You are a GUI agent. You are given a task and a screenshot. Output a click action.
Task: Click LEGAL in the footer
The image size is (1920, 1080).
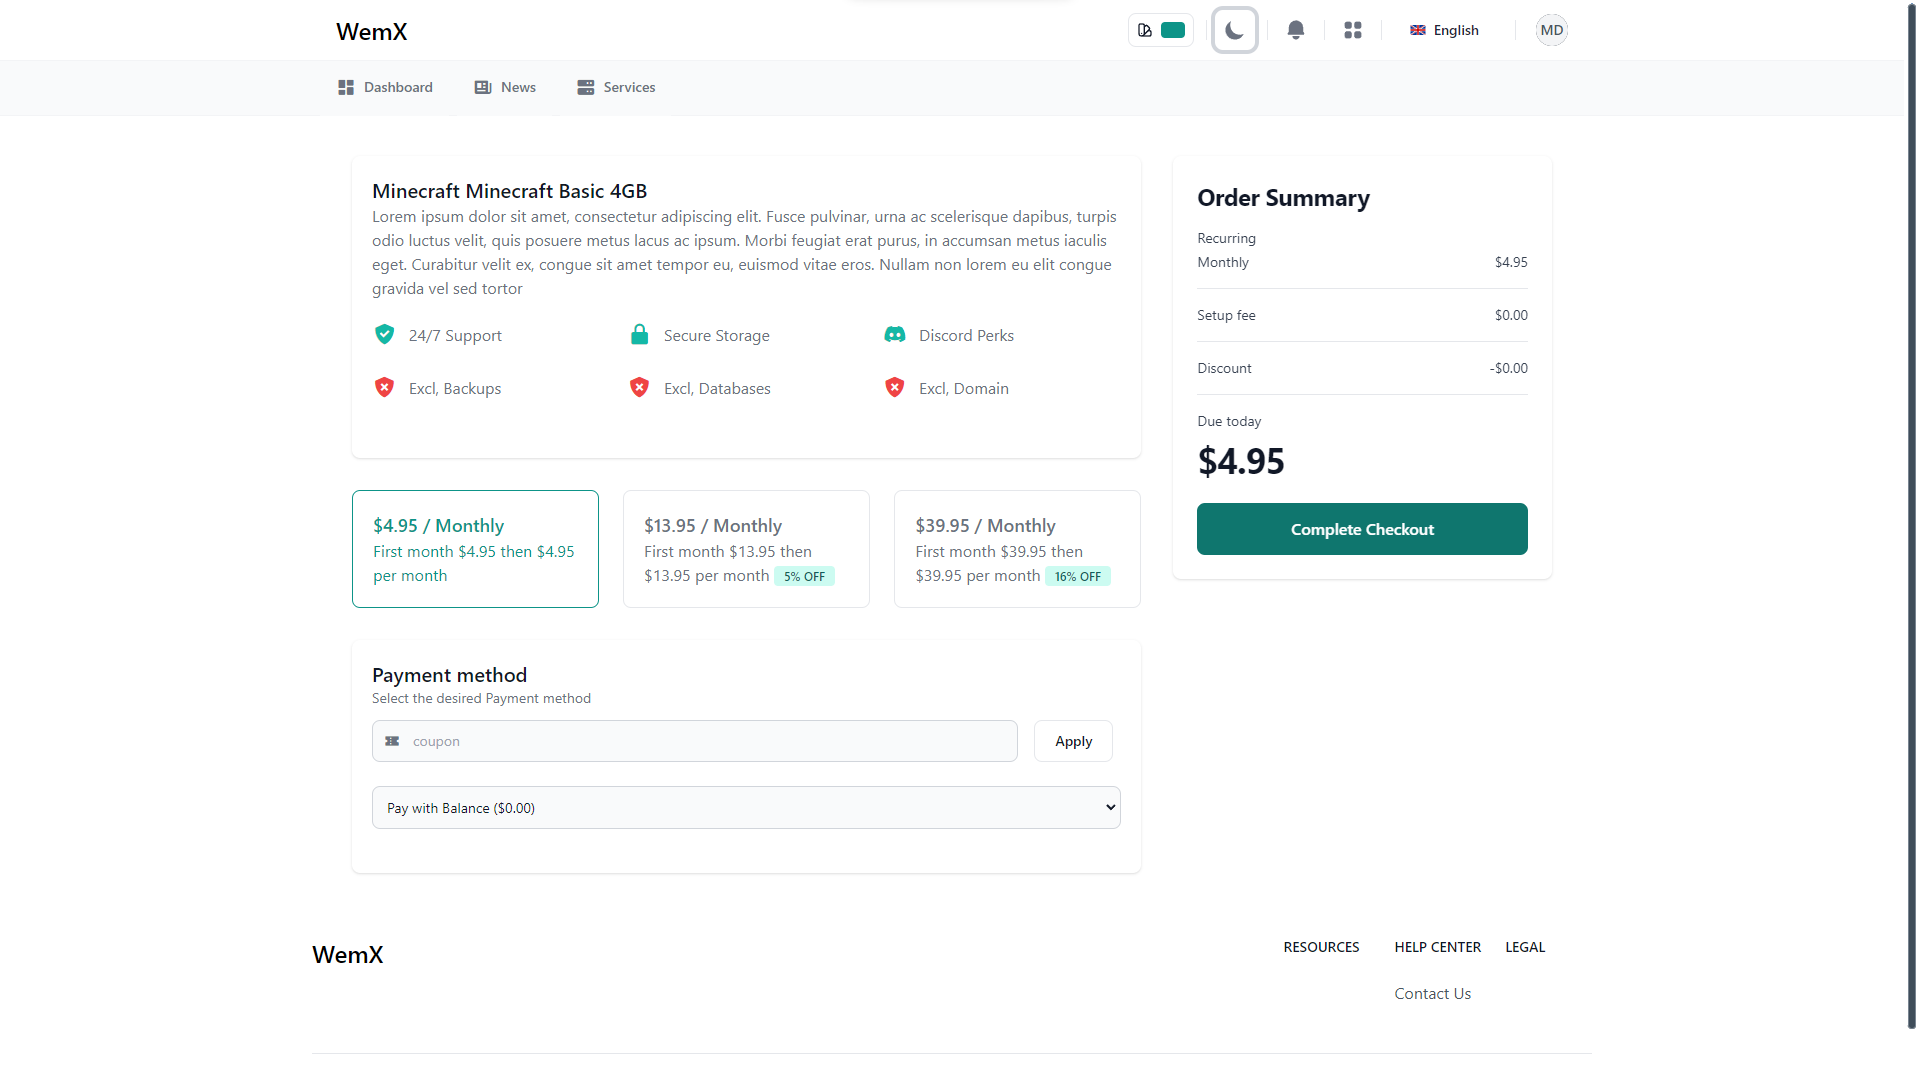1525,947
